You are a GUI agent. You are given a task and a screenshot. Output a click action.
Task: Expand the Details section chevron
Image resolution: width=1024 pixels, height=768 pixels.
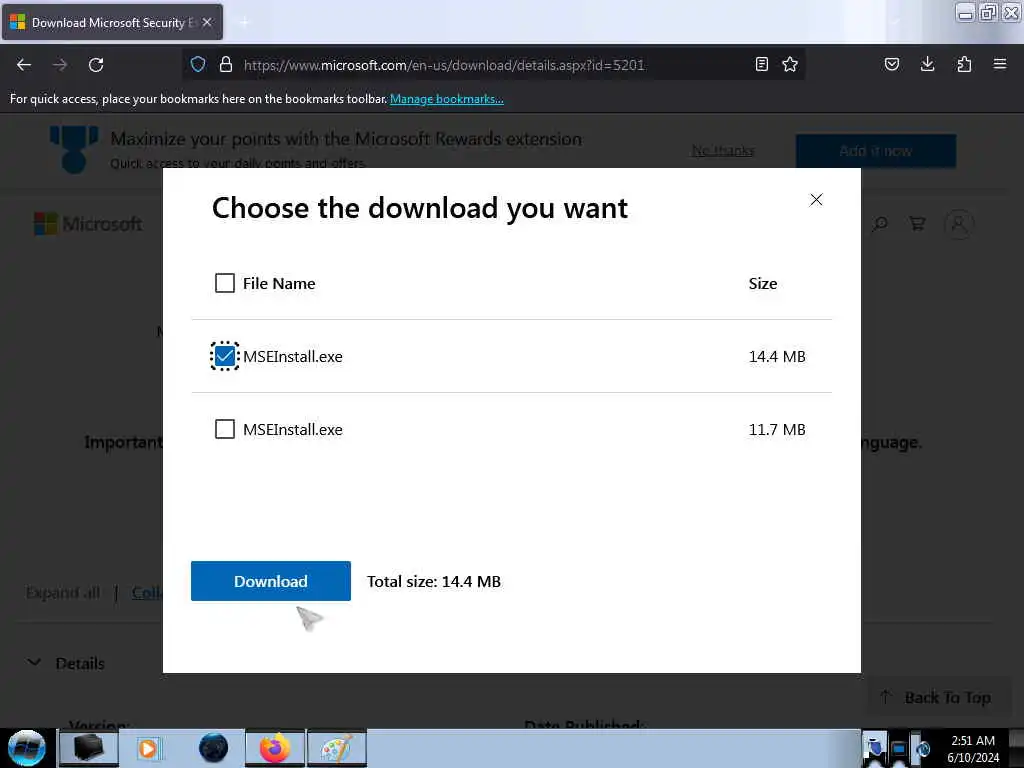pyautogui.click(x=34, y=662)
